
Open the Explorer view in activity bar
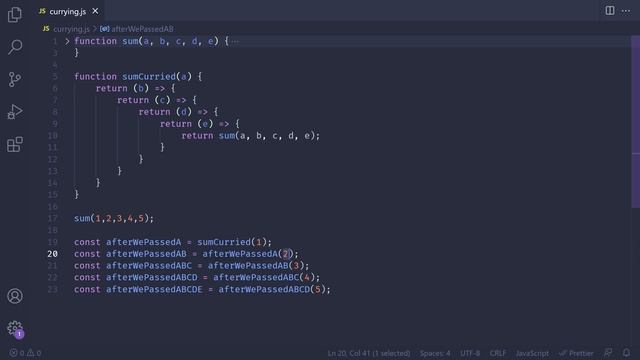click(15, 15)
